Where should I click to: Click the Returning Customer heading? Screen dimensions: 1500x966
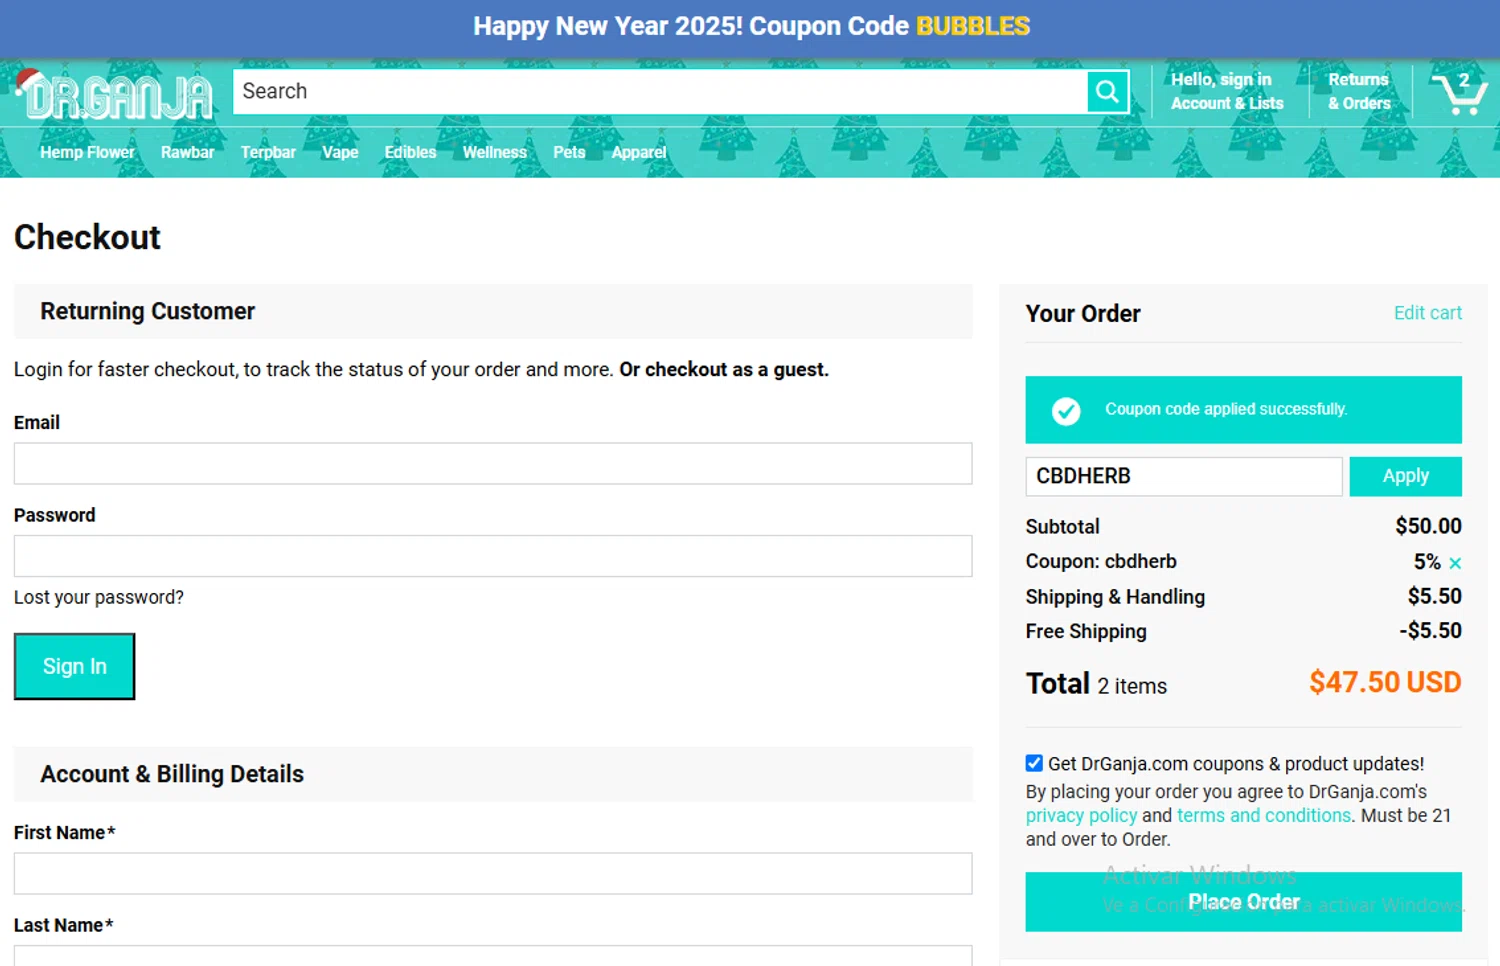coord(147,311)
